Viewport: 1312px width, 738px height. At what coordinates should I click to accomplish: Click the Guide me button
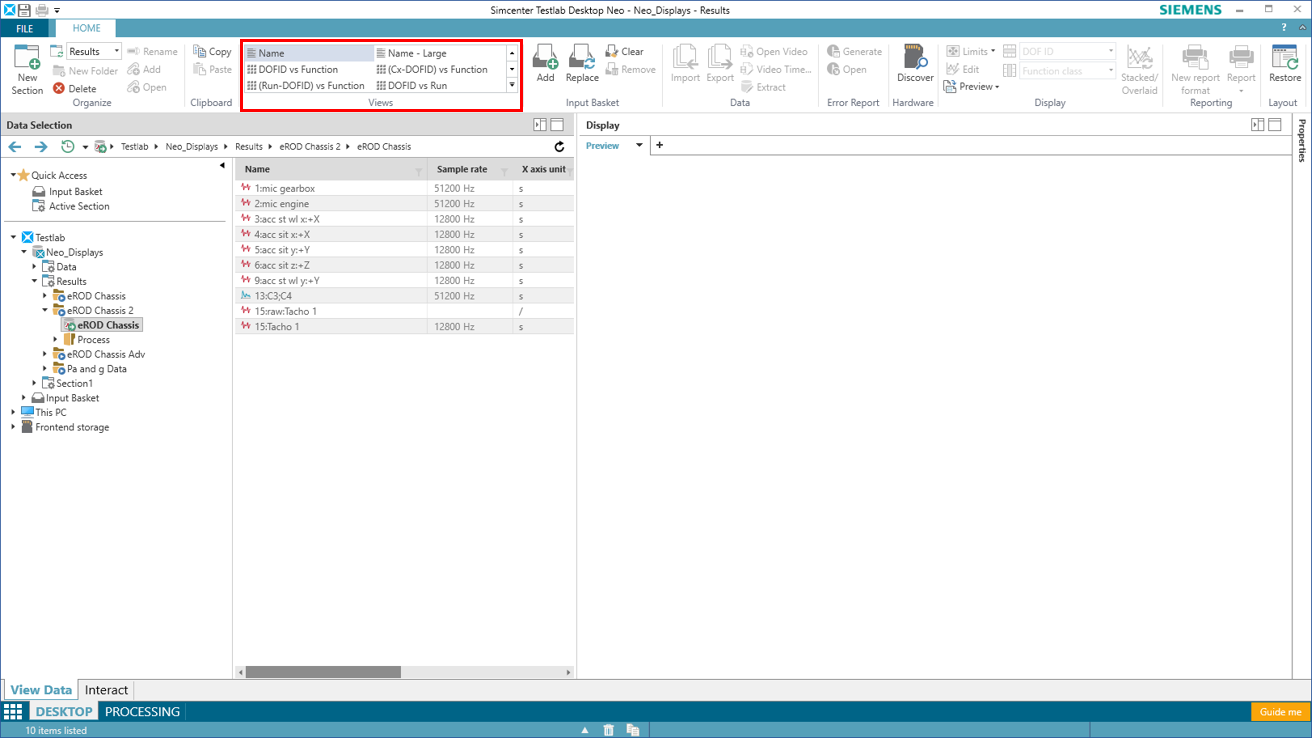(1280, 712)
